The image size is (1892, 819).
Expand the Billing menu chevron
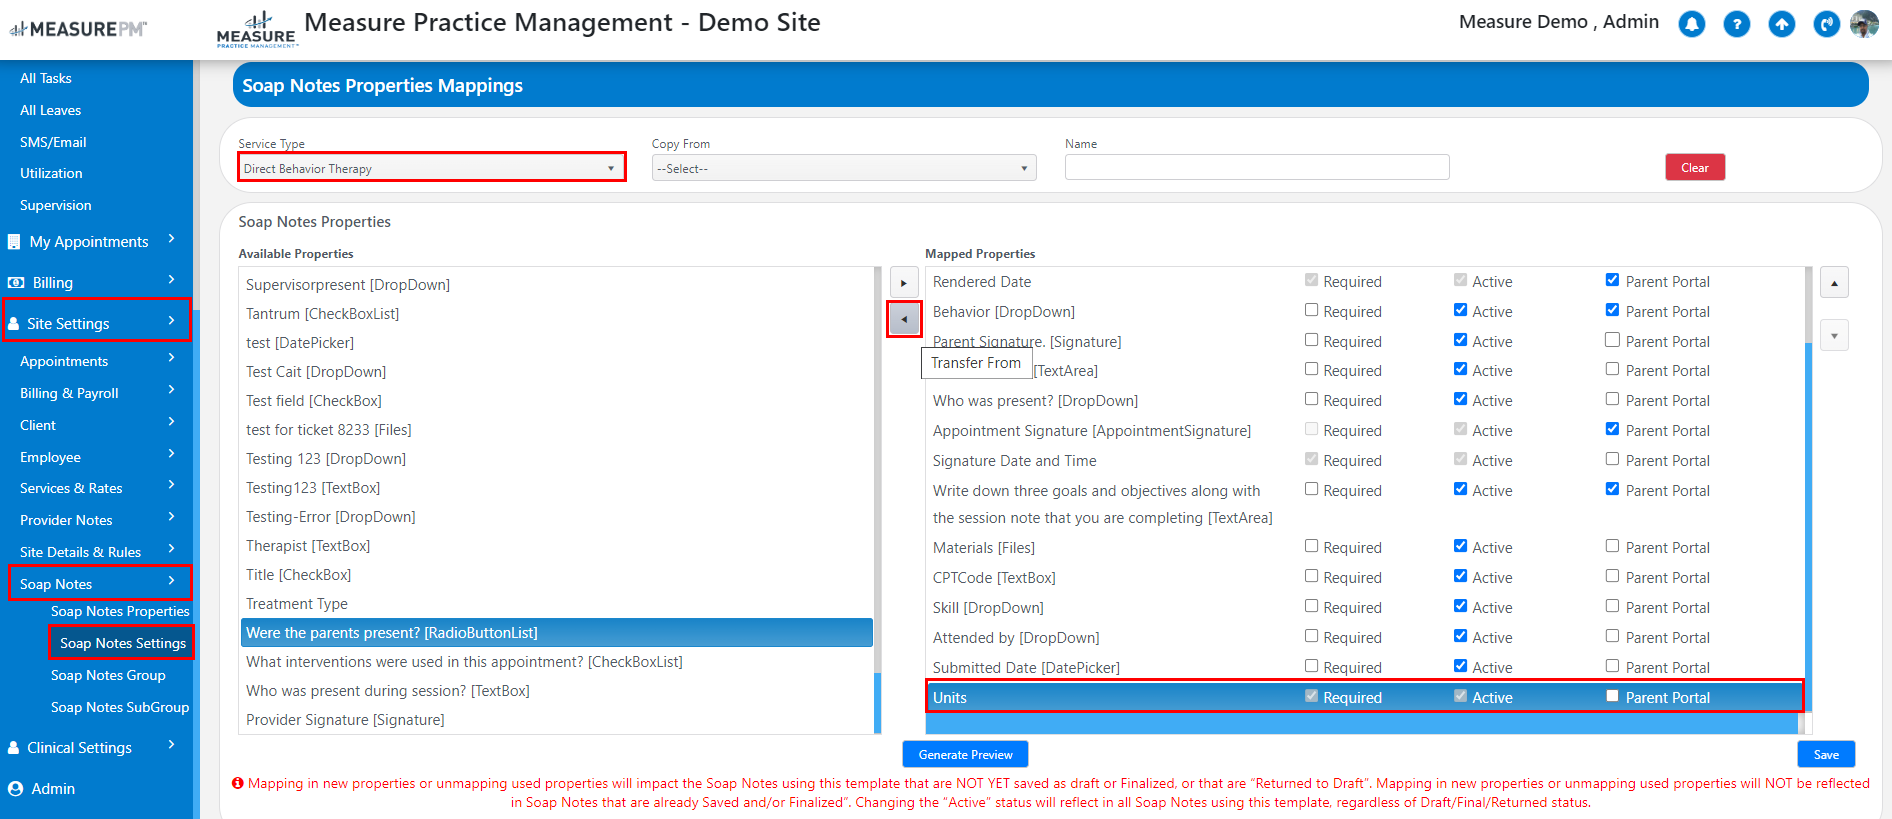(172, 280)
